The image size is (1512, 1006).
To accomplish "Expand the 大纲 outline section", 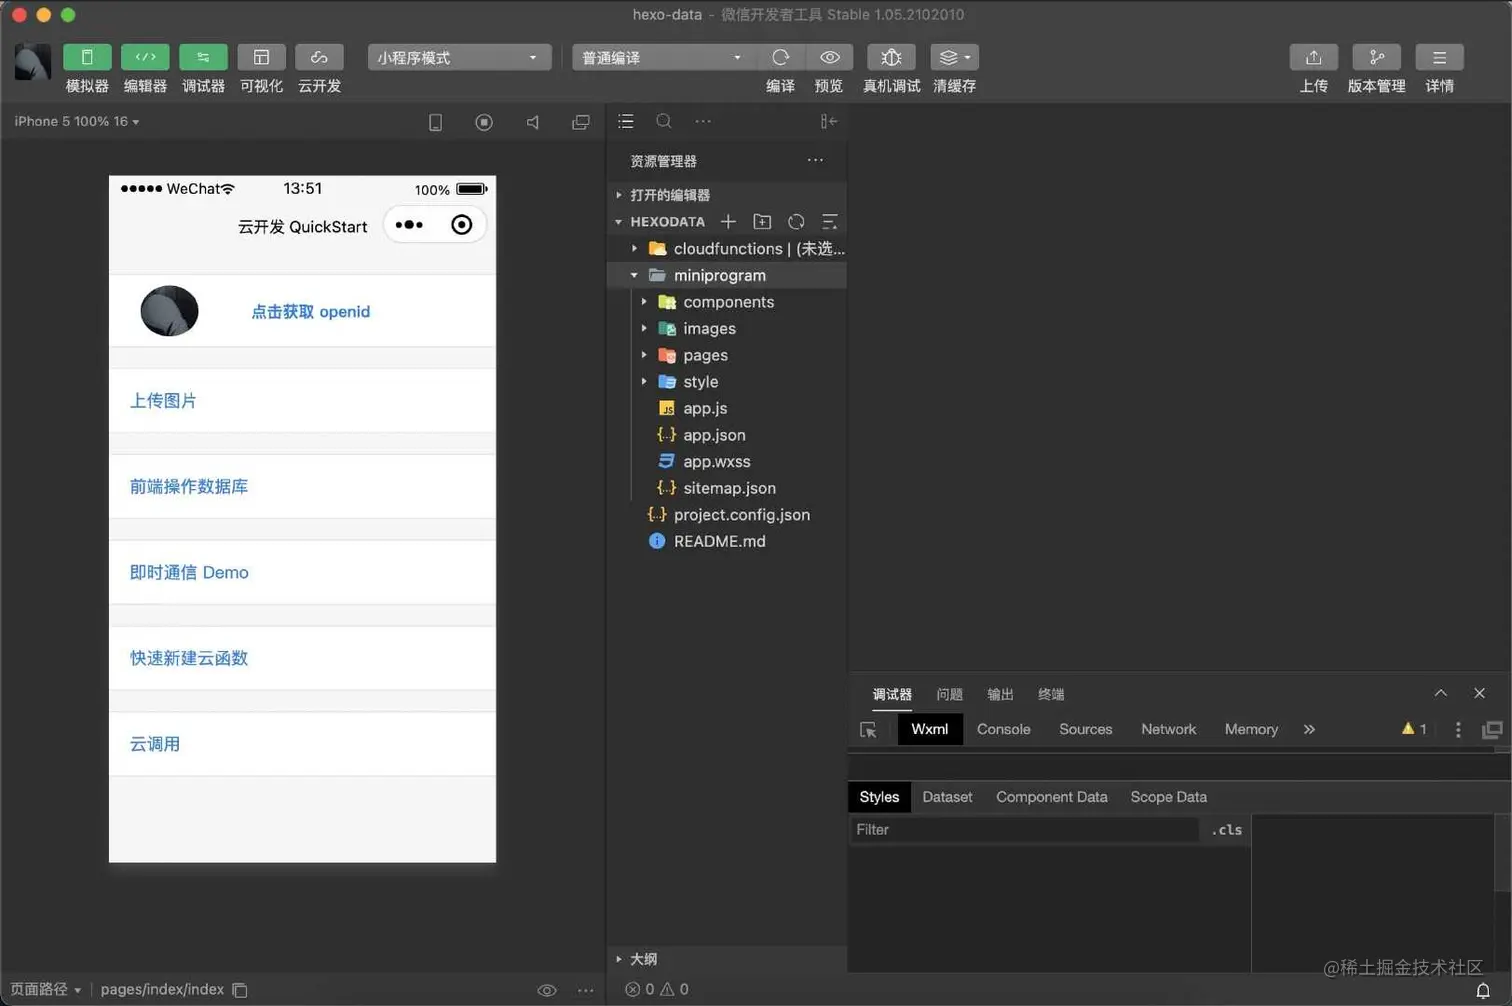I will click(727, 959).
